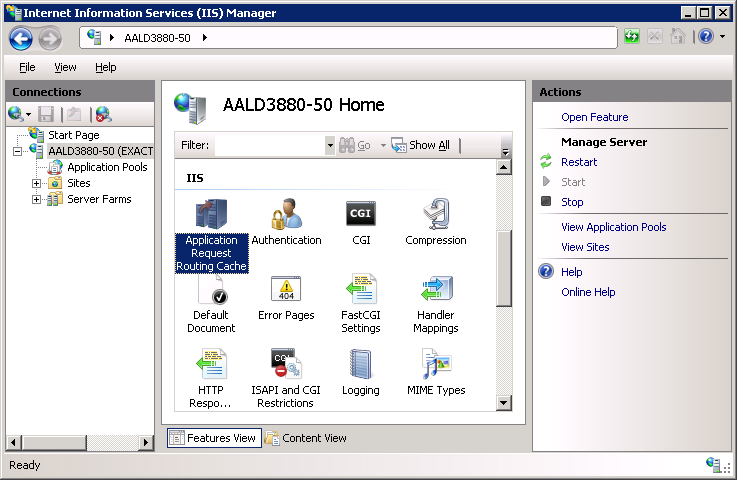Switch to Content View tab

306,438
